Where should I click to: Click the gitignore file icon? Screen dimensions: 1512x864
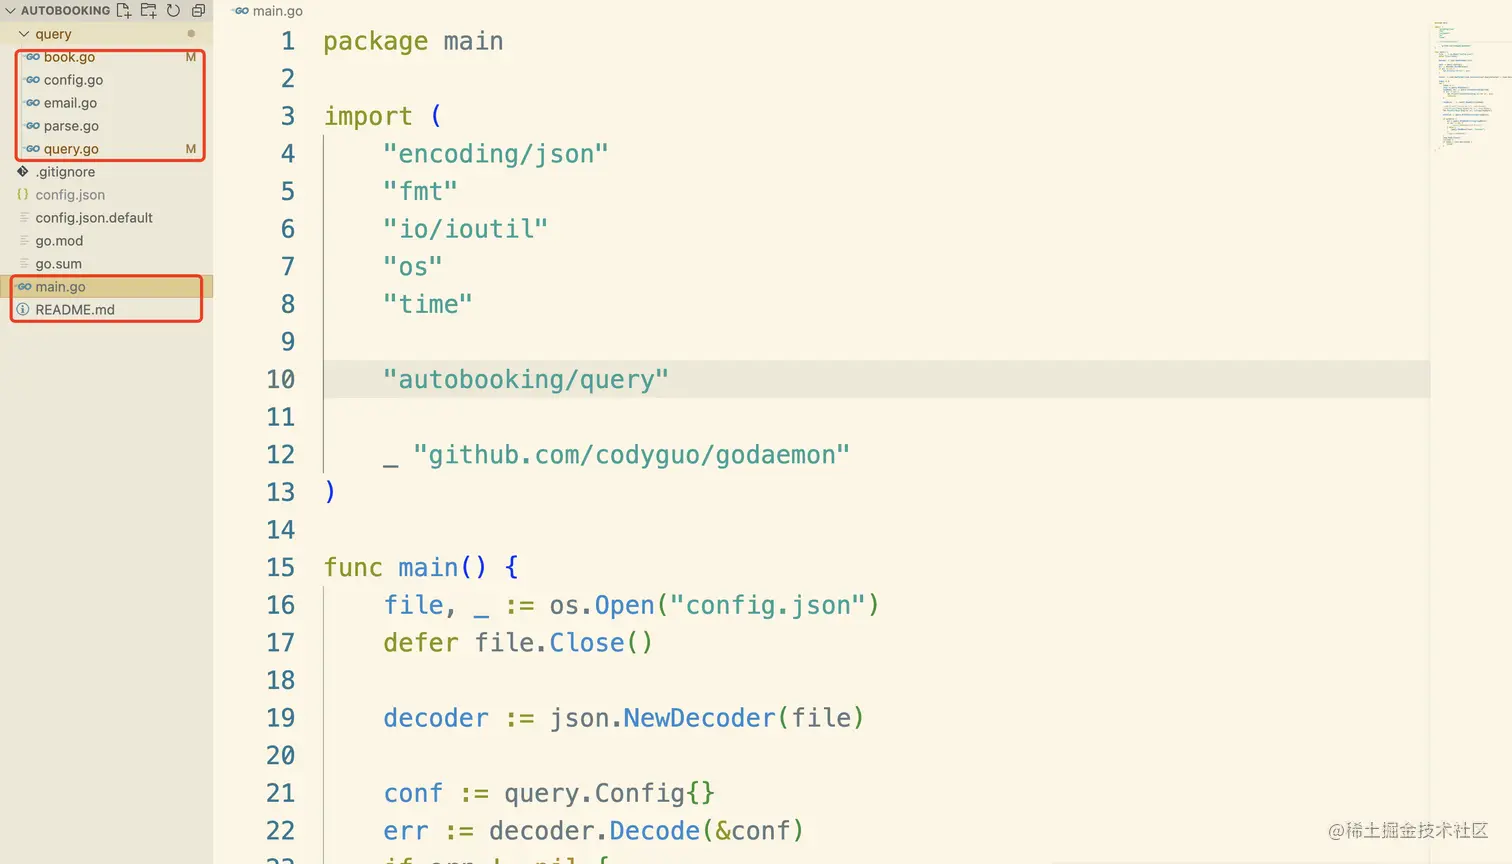22,171
